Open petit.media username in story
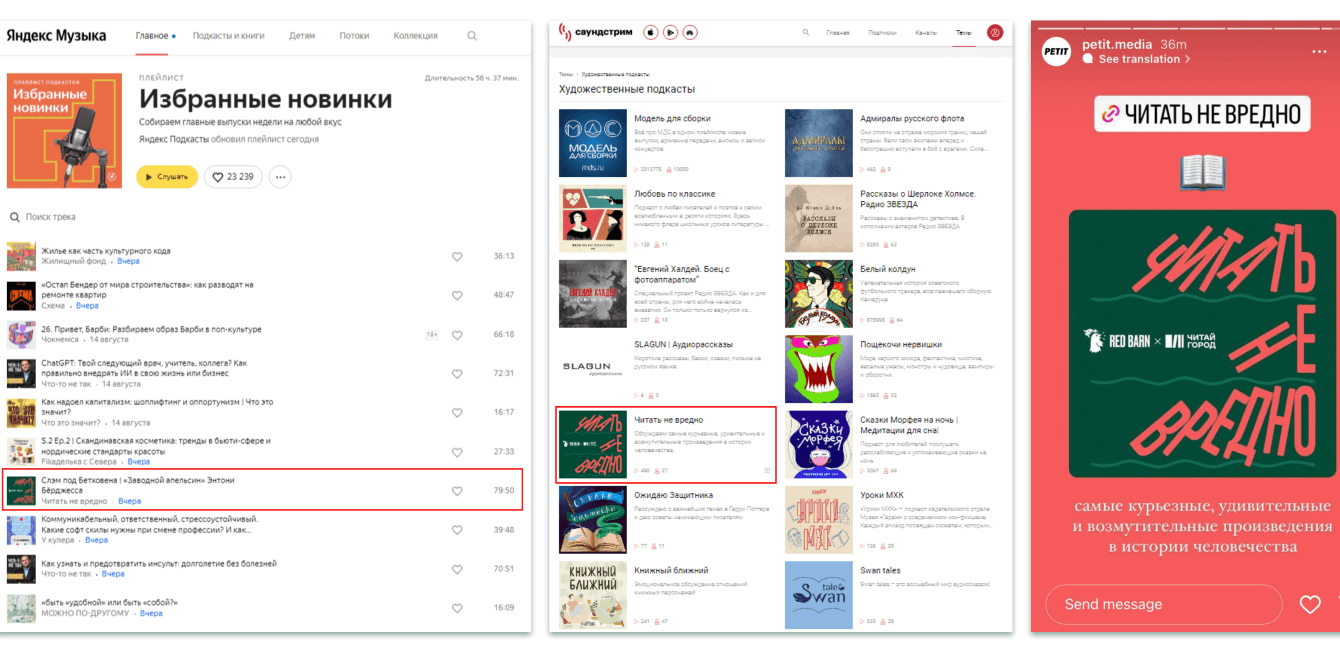Viewport: 1340px width, 669px height. click(x=1118, y=44)
